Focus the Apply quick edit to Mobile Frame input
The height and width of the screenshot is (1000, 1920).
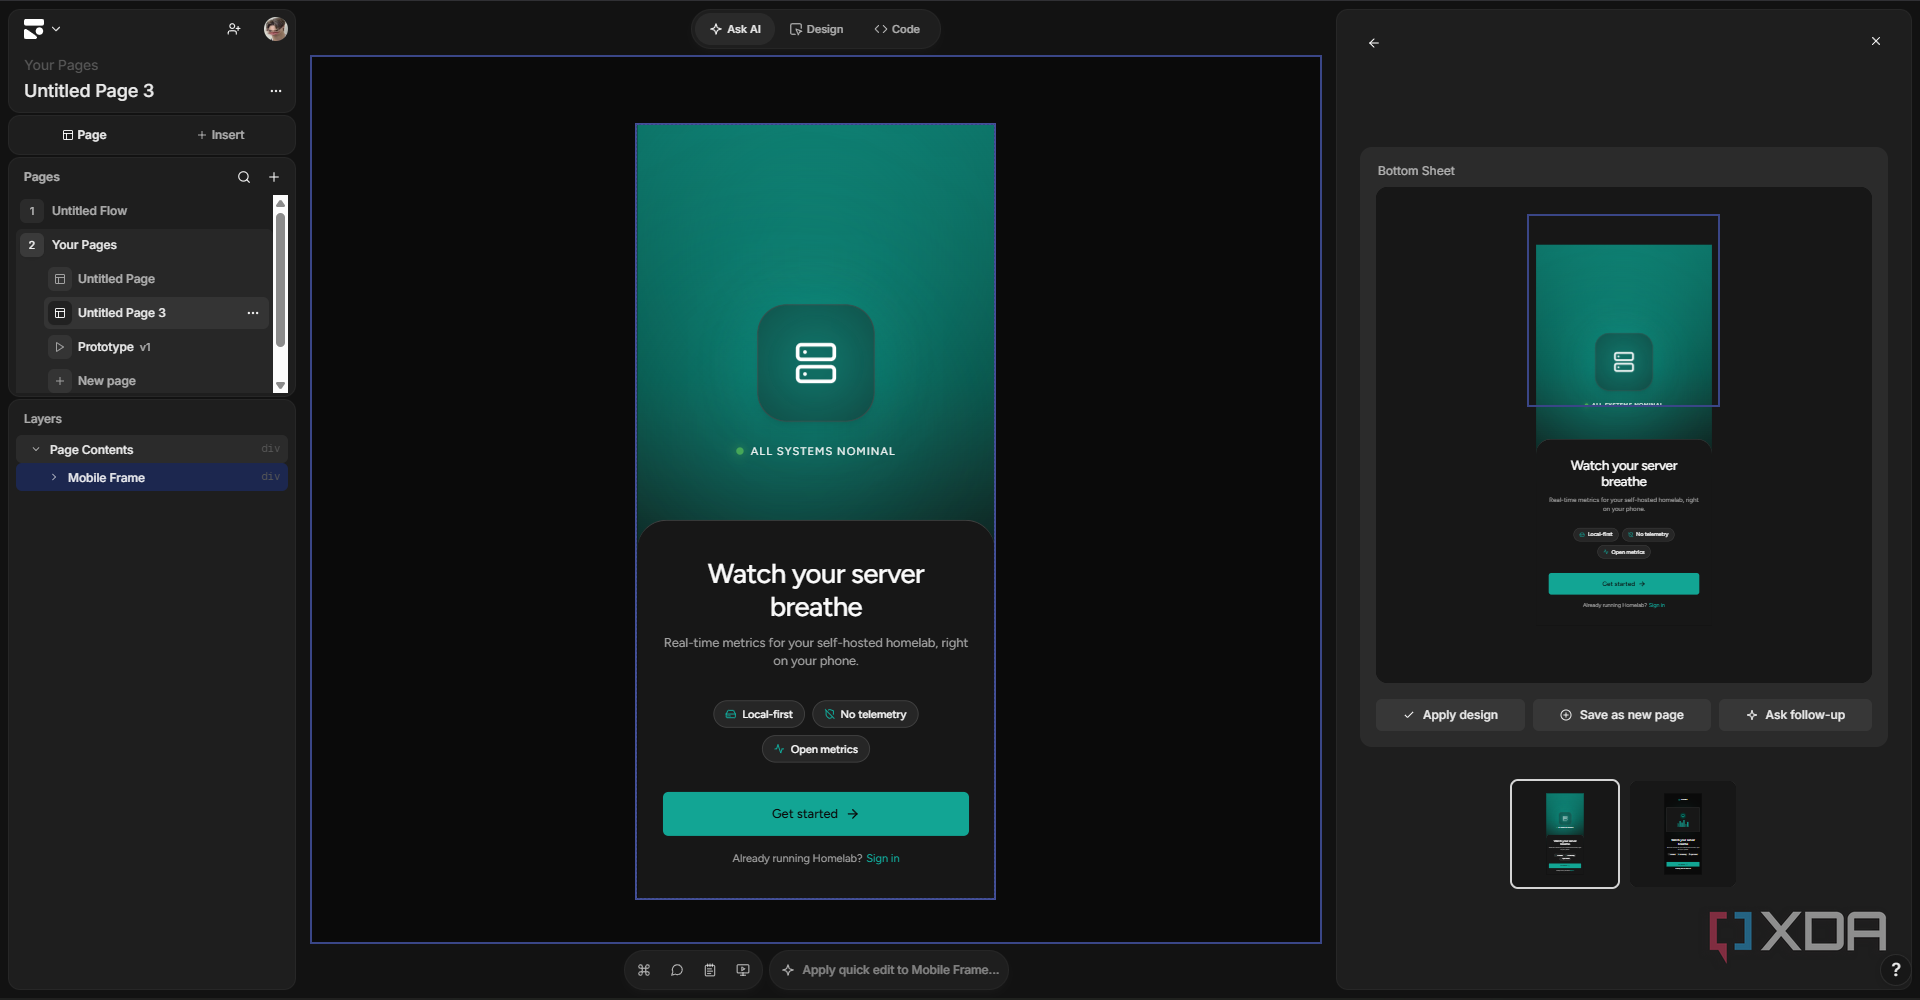coord(889,970)
